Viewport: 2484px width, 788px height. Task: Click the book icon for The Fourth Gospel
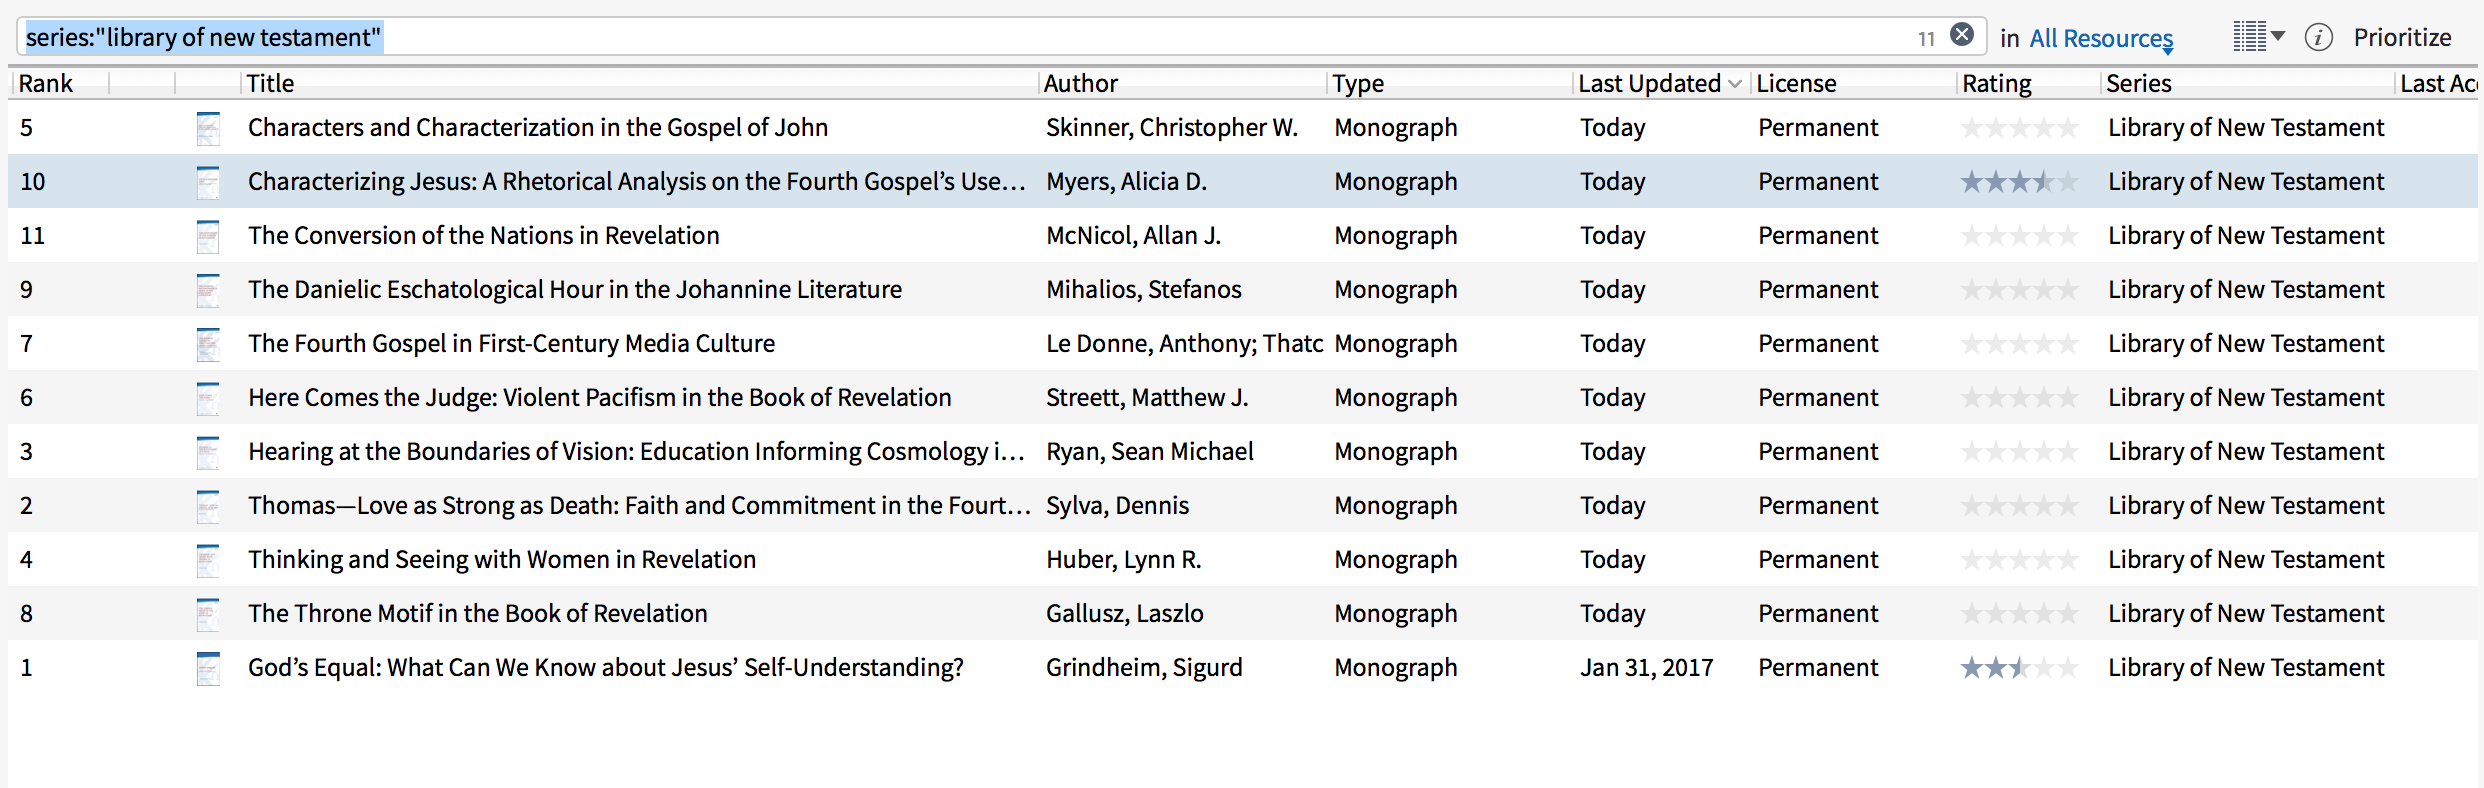click(x=208, y=344)
